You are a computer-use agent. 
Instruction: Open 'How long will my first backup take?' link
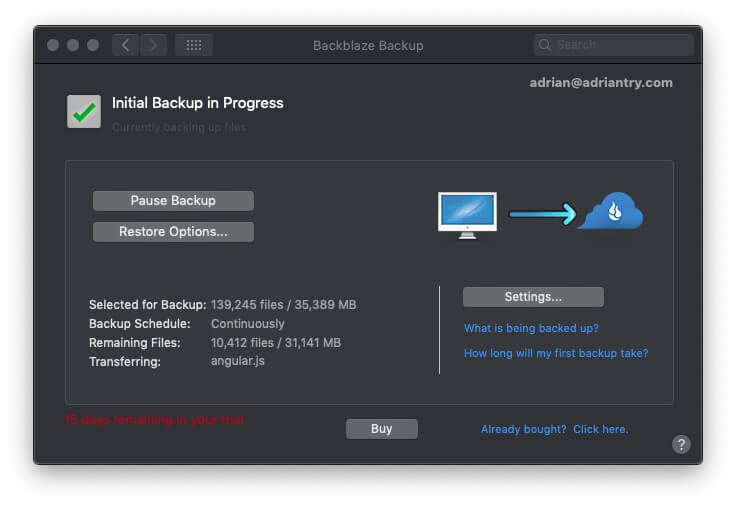tap(556, 353)
